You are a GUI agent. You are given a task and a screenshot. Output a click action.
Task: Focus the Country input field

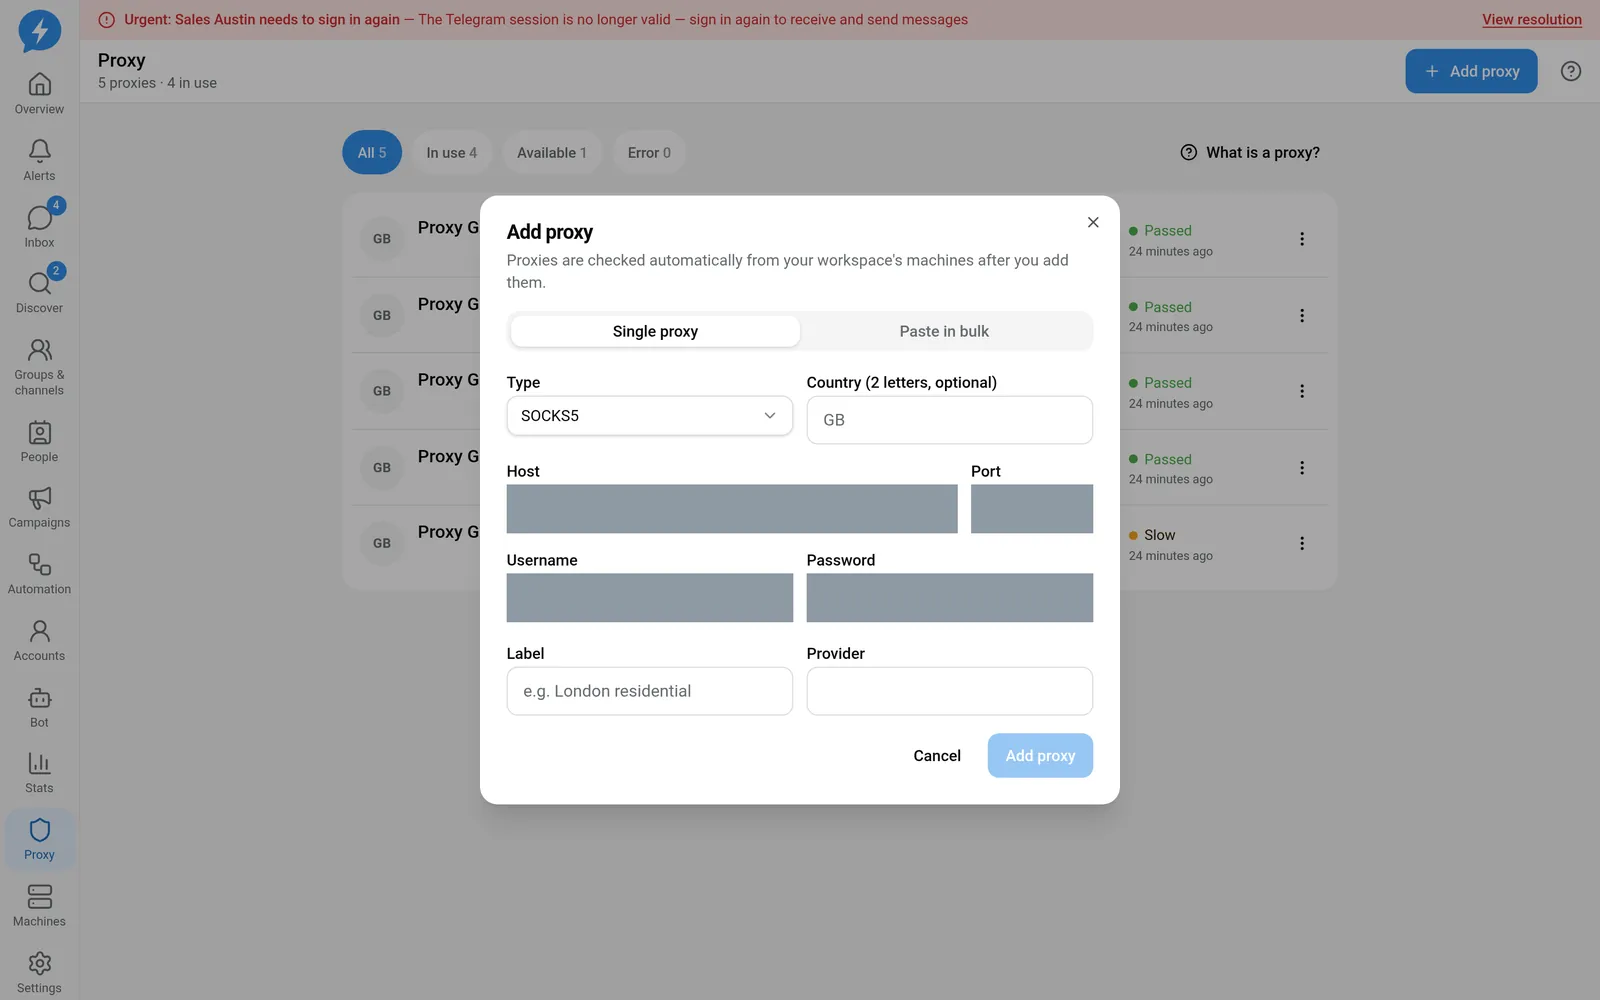pos(950,420)
